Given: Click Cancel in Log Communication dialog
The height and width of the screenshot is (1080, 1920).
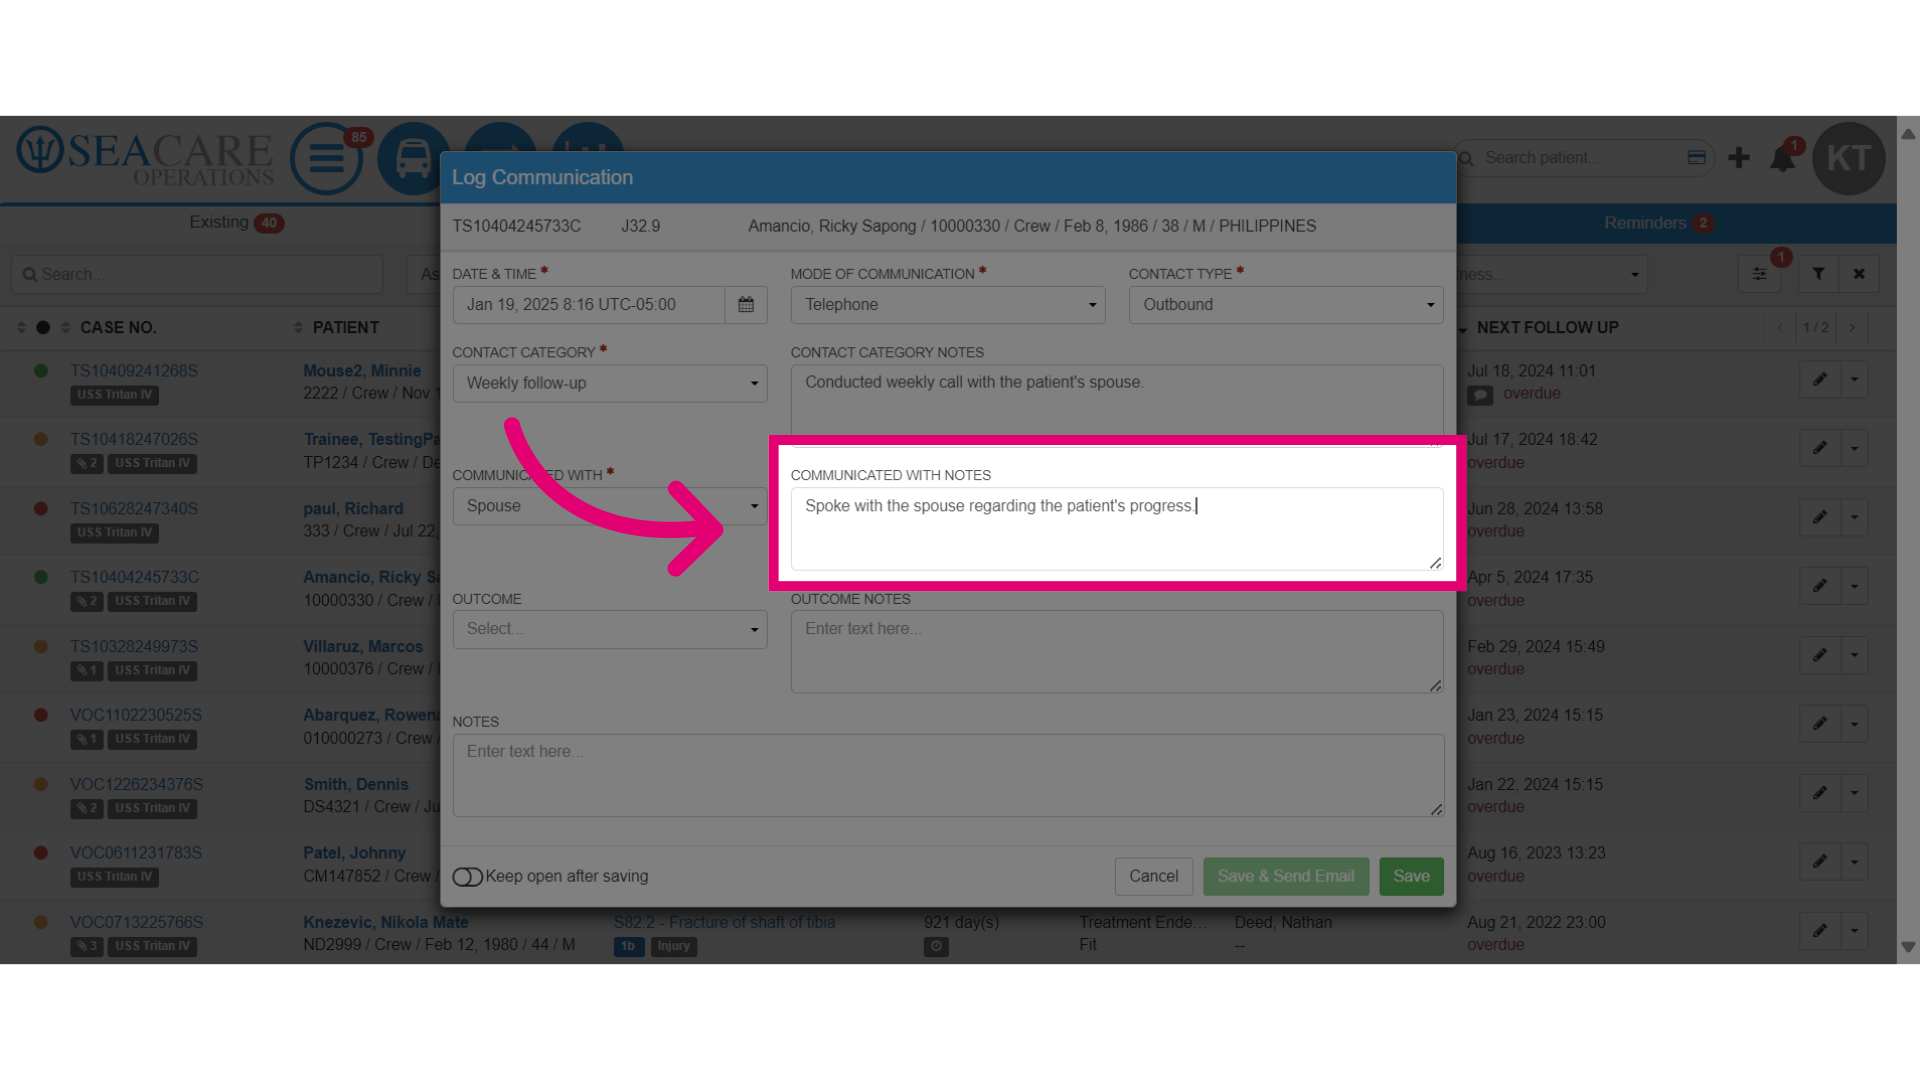Looking at the screenshot, I should pos(1154,877).
